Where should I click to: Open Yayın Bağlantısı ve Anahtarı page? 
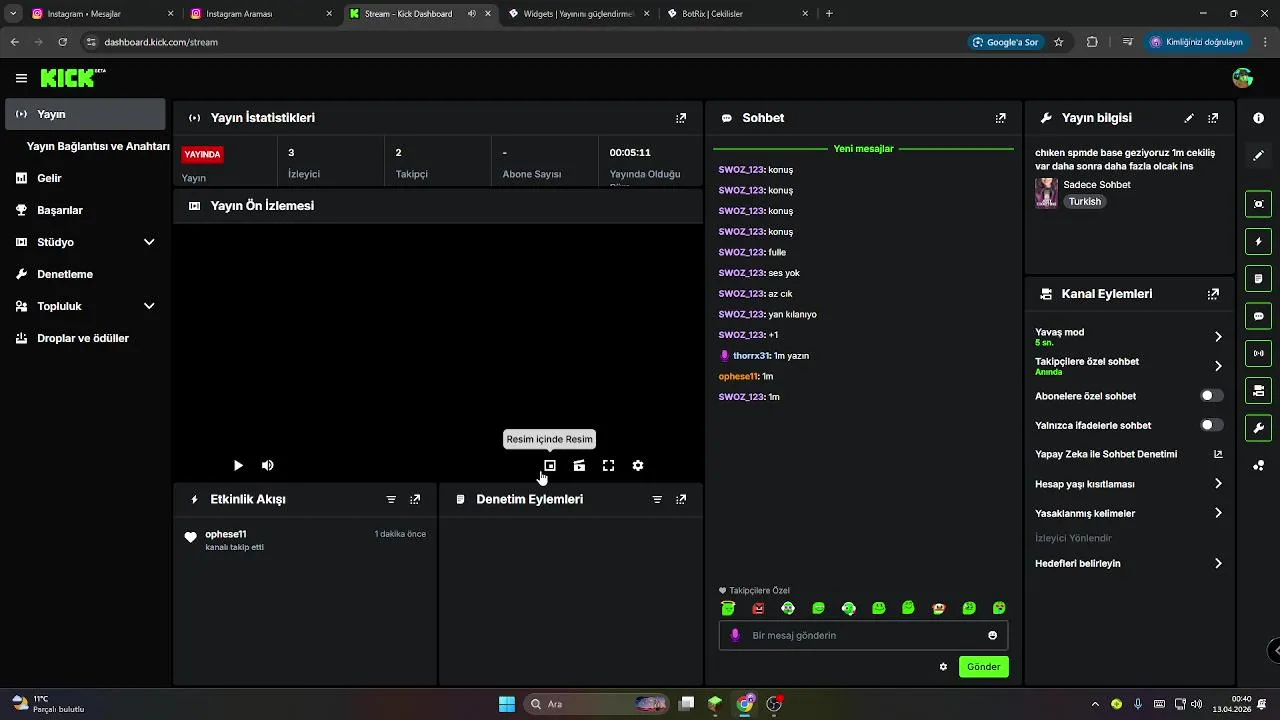98,146
